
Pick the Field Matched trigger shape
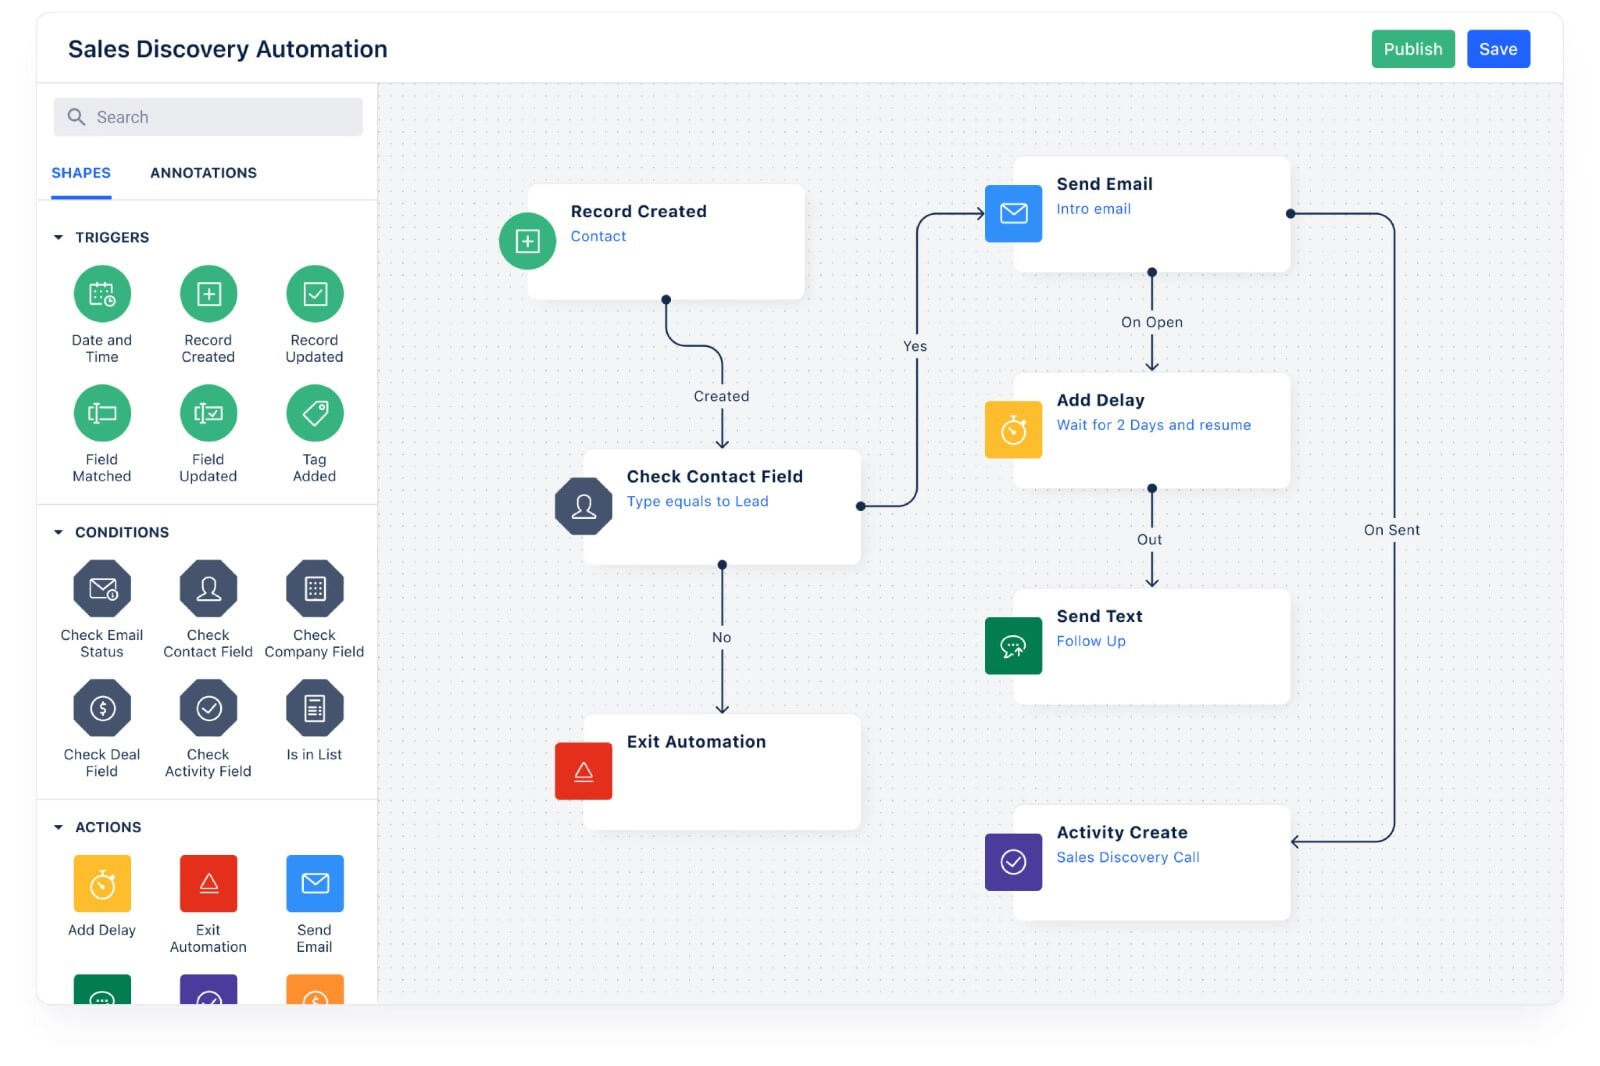[x=102, y=413]
